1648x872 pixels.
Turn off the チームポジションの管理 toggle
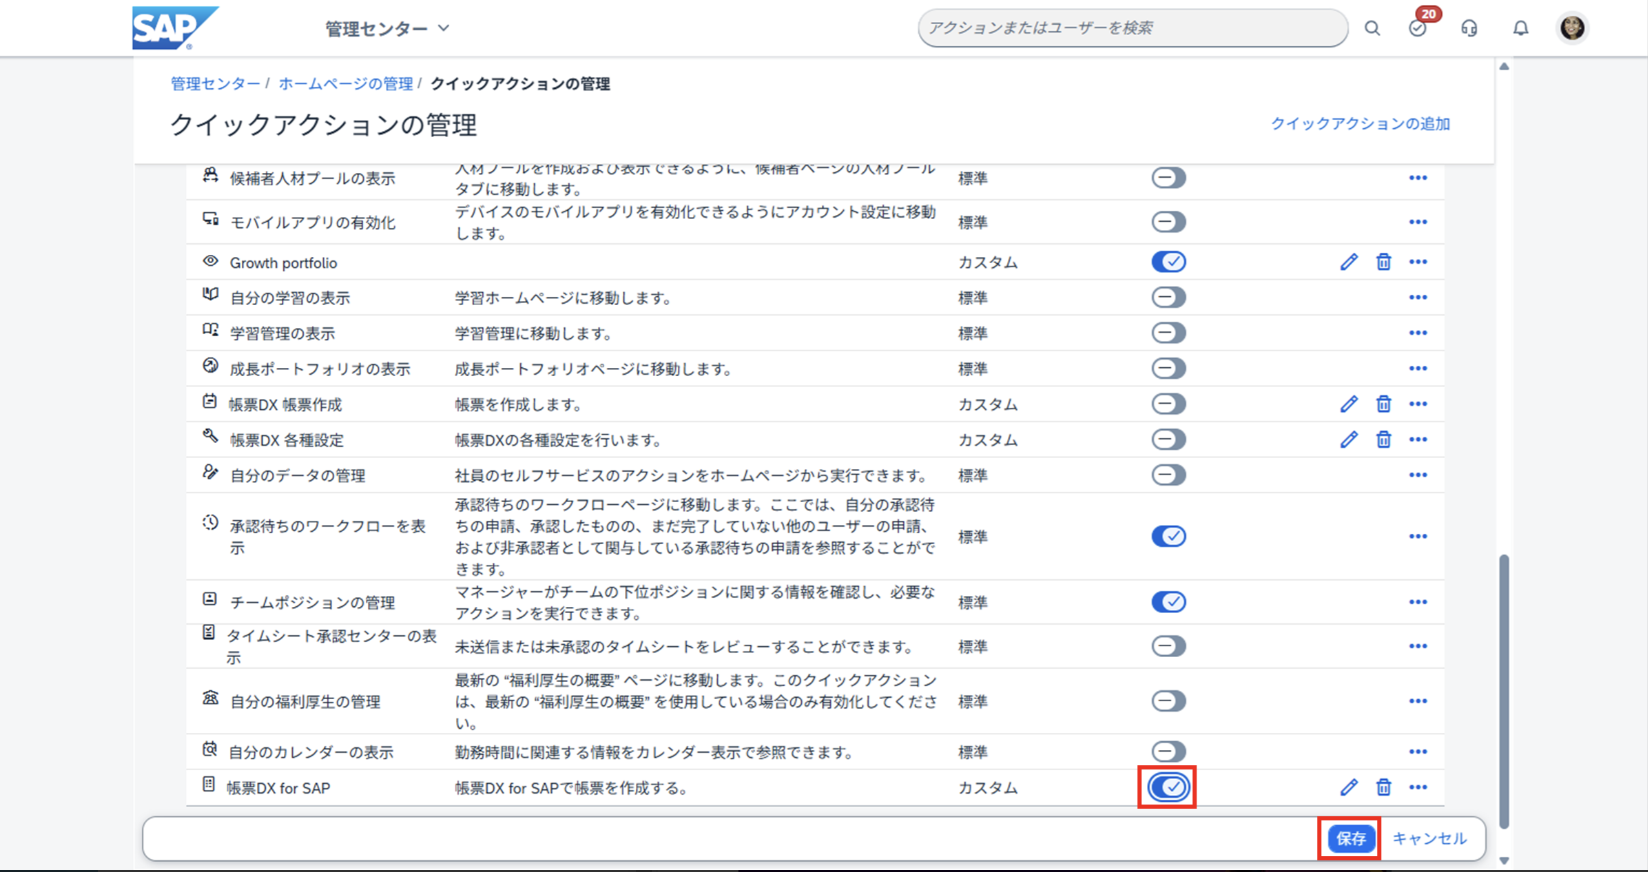(x=1168, y=602)
